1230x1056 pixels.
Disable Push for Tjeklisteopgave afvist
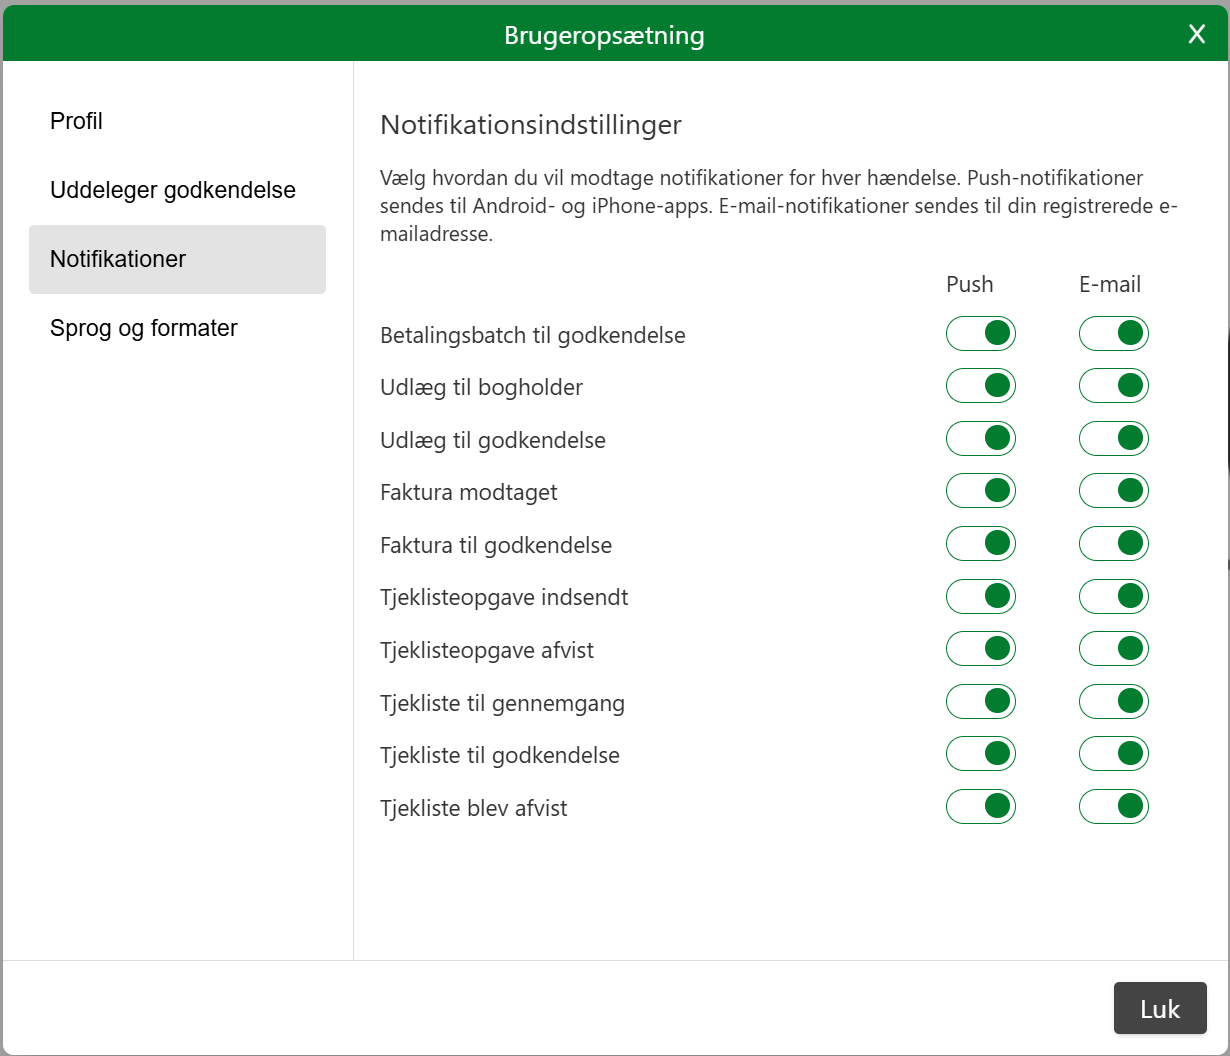point(981,649)
